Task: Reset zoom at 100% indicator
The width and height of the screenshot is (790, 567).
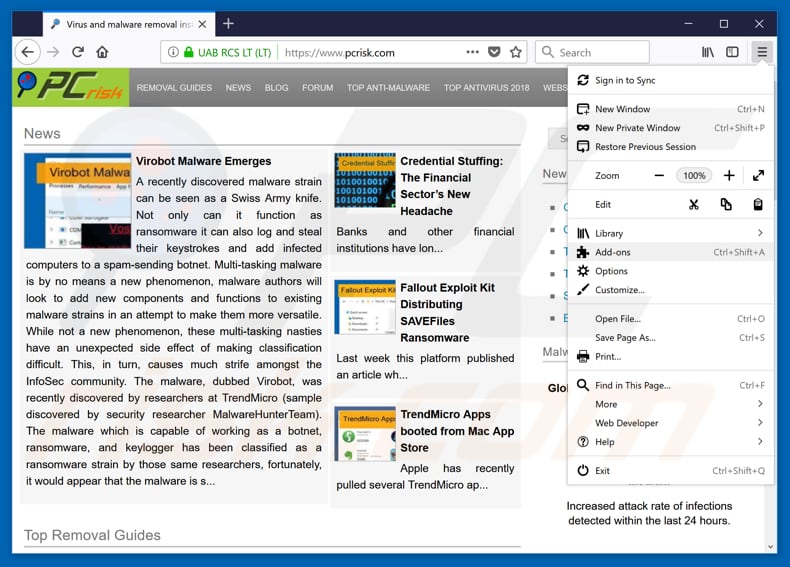Action: point(694,175)
